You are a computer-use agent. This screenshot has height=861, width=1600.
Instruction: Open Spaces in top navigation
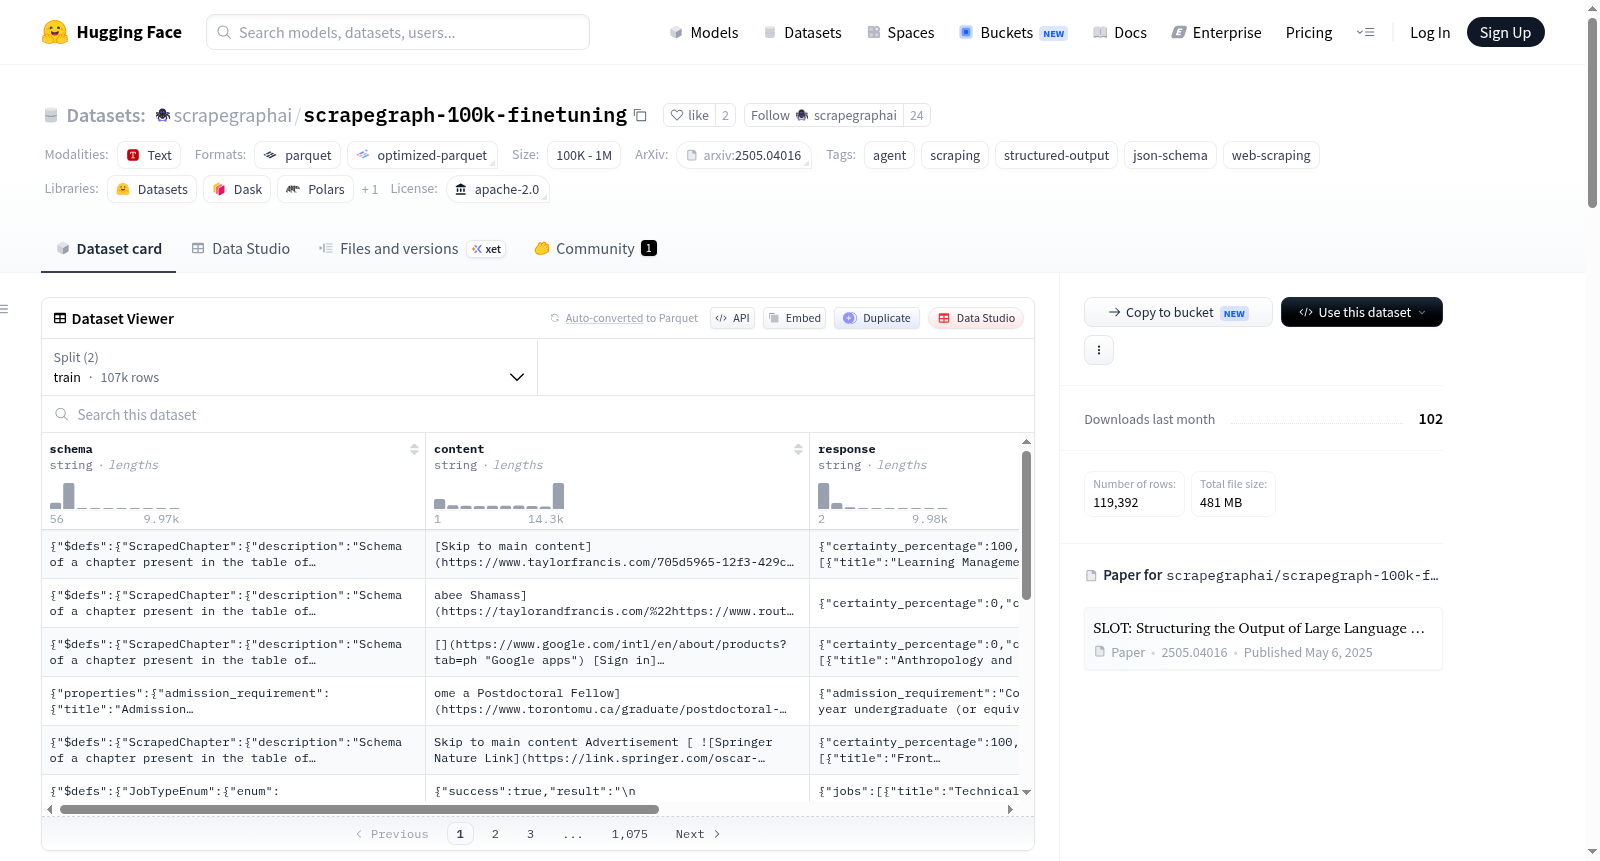[x=901, y=32]
